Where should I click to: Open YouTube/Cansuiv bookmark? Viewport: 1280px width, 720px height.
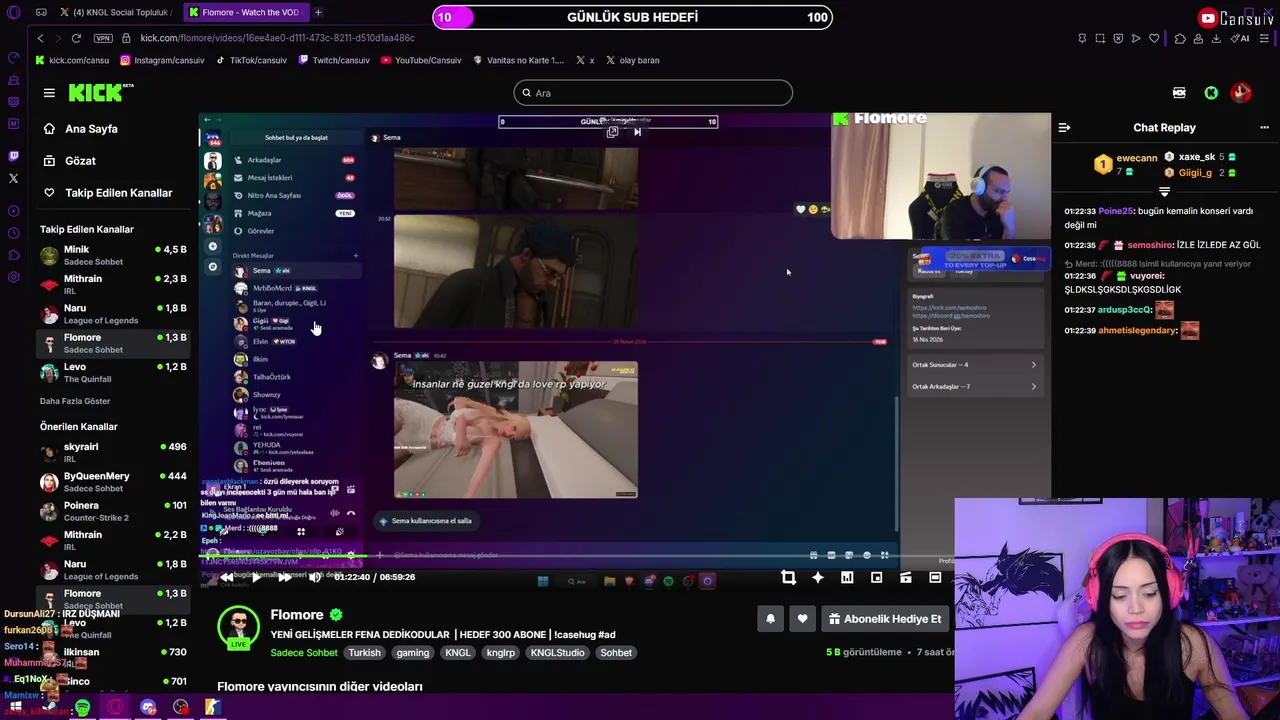[421, 60]
